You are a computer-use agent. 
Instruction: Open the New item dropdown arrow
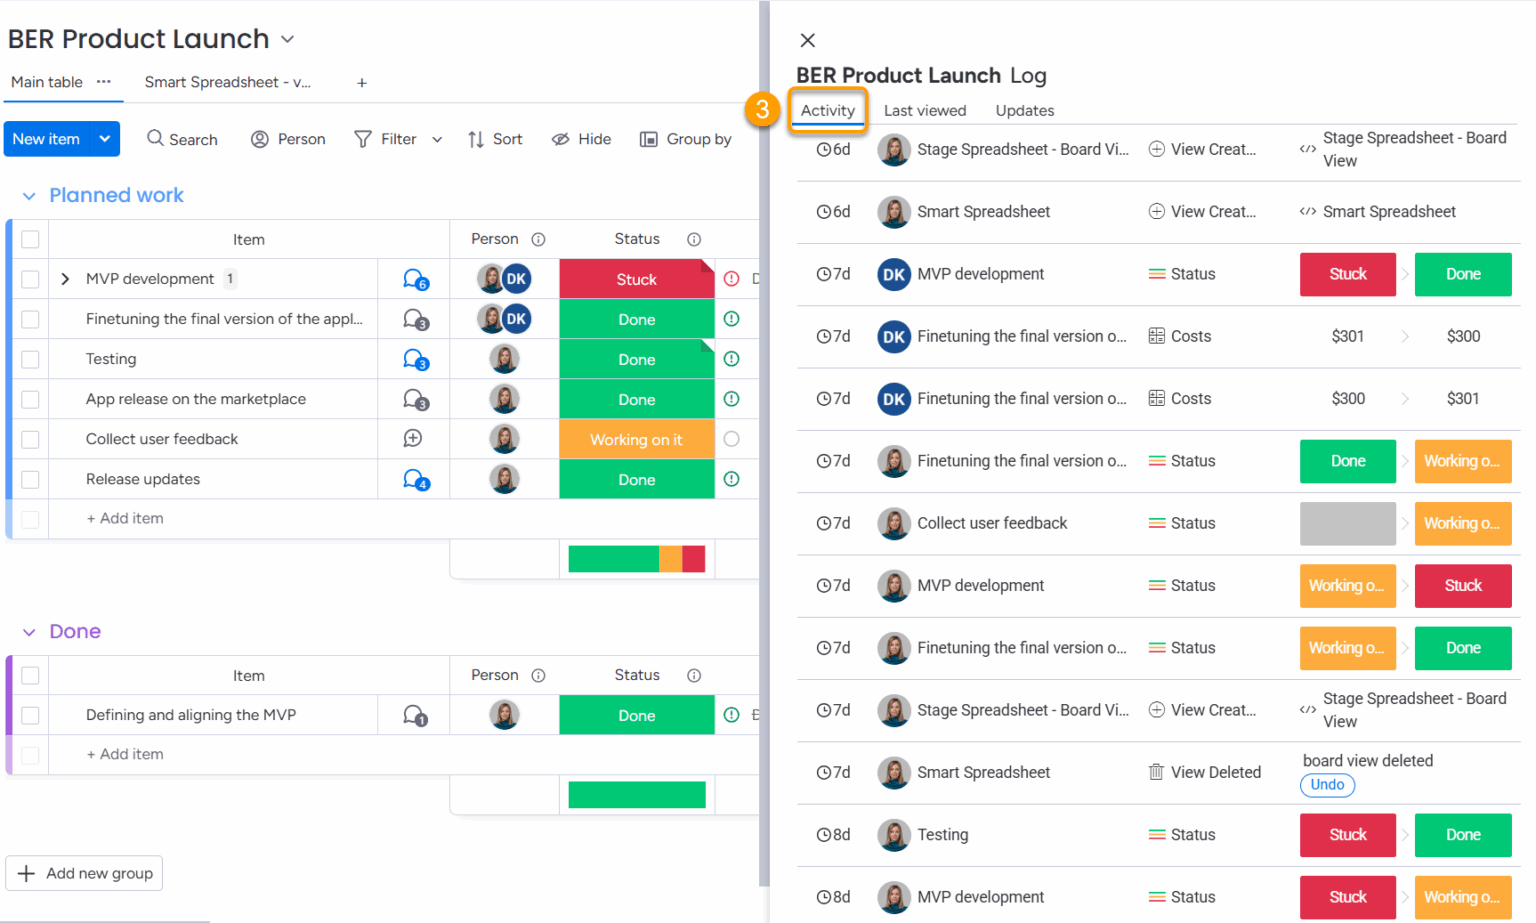pyautogui.click(x=105, y=139)
